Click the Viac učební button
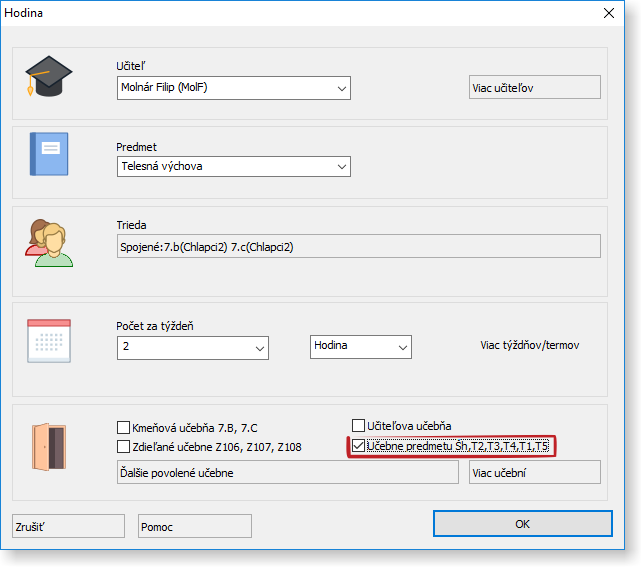Screen dimensions: 642x567 (x=534, y=473)
